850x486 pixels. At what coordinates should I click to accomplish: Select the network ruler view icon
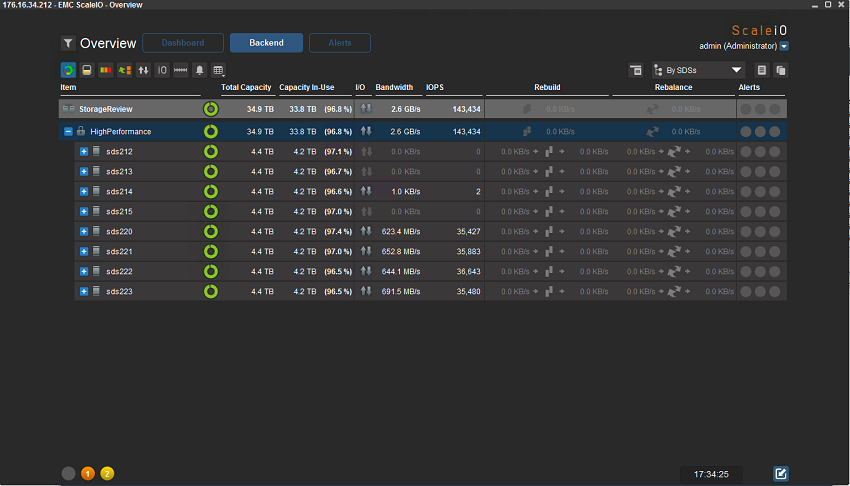click(x=181, y=70)
